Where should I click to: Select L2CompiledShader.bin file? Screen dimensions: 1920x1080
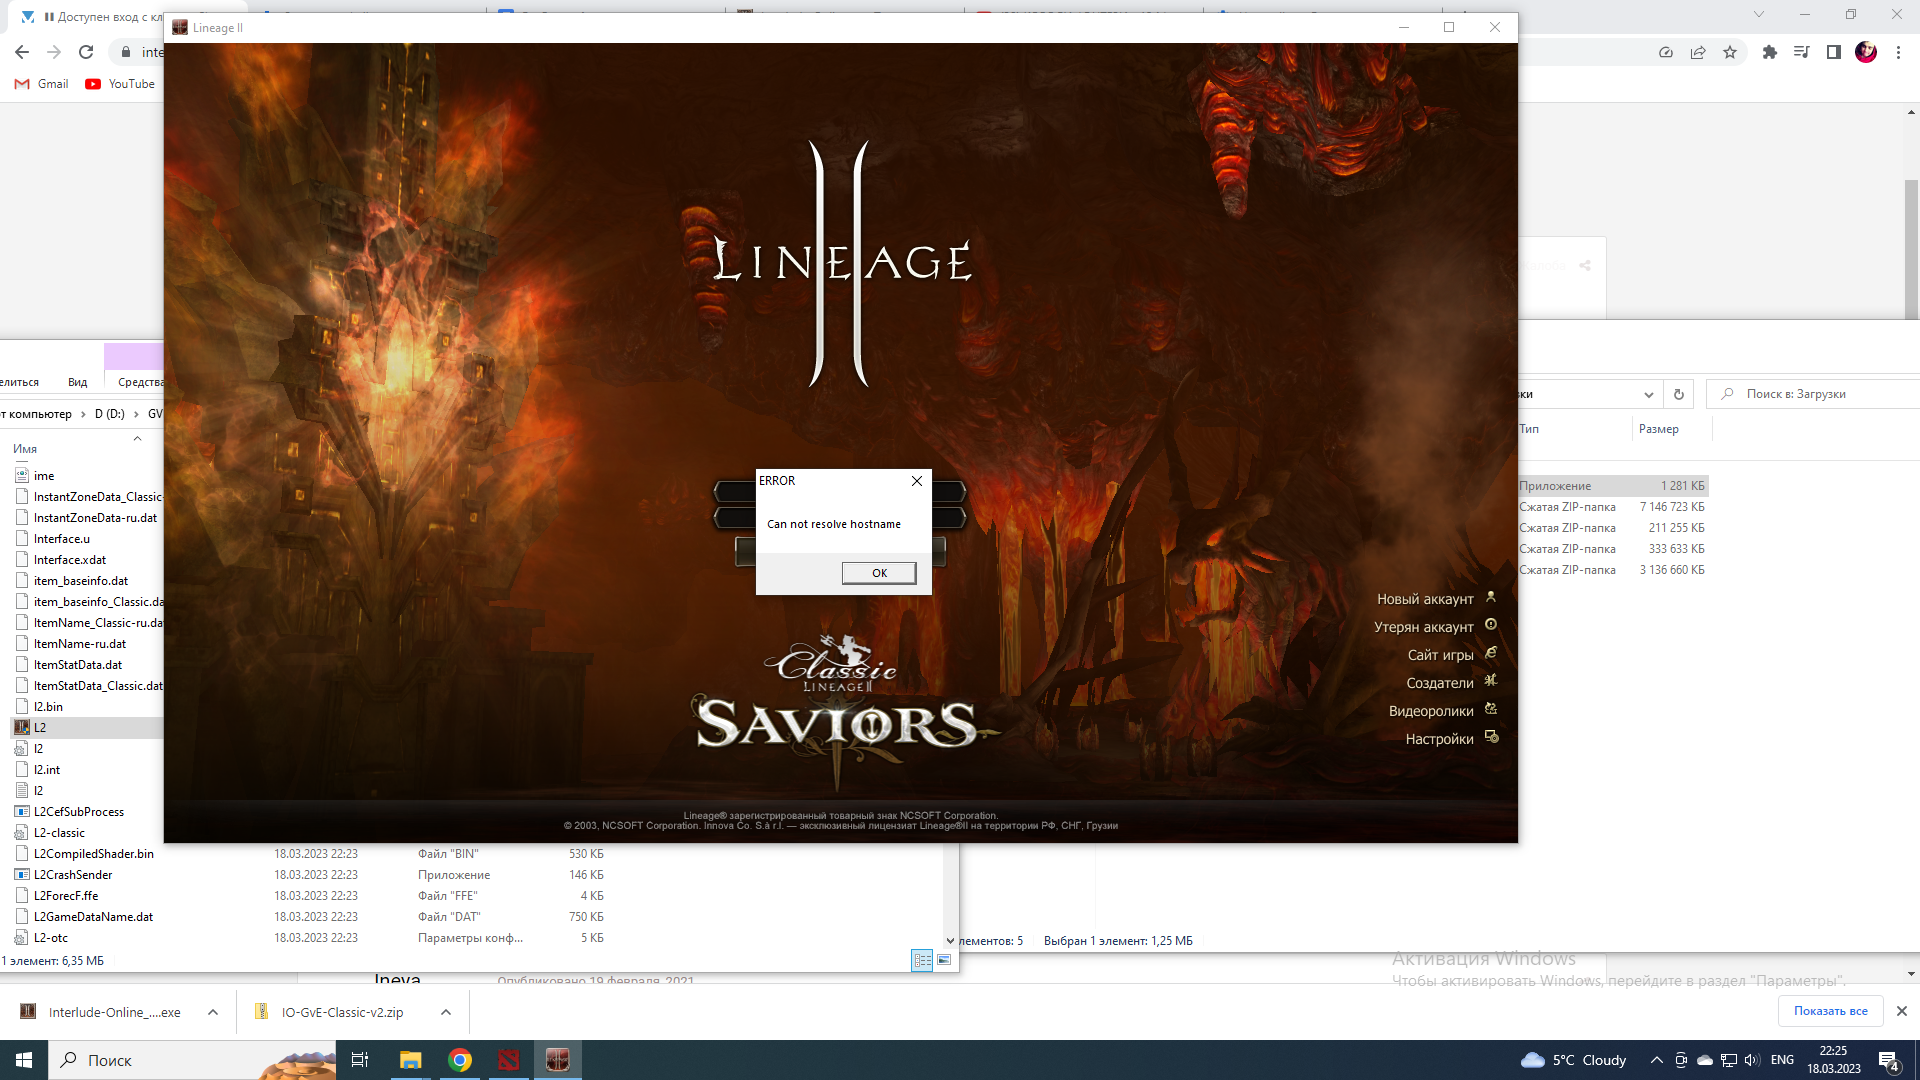coord(94,854)
